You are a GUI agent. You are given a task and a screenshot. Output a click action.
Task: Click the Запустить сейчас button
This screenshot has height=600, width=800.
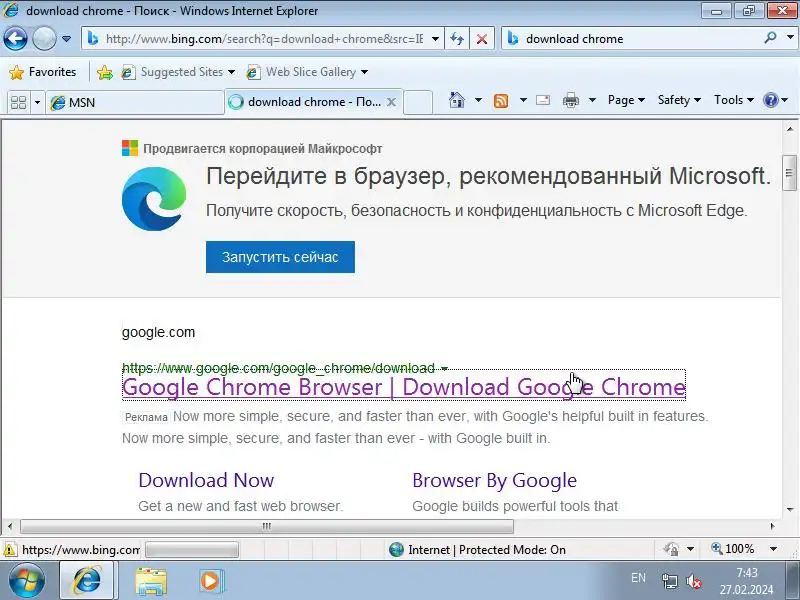pos(280,257)
